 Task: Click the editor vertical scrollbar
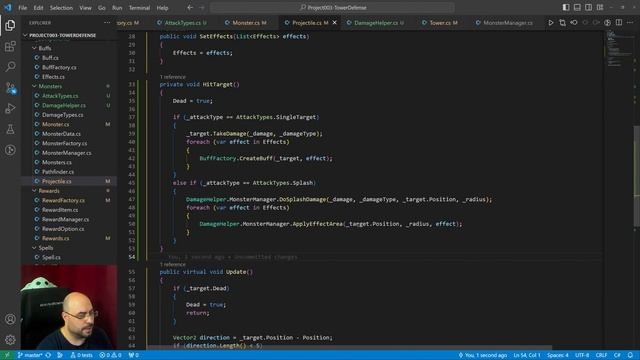click(636, 176)
